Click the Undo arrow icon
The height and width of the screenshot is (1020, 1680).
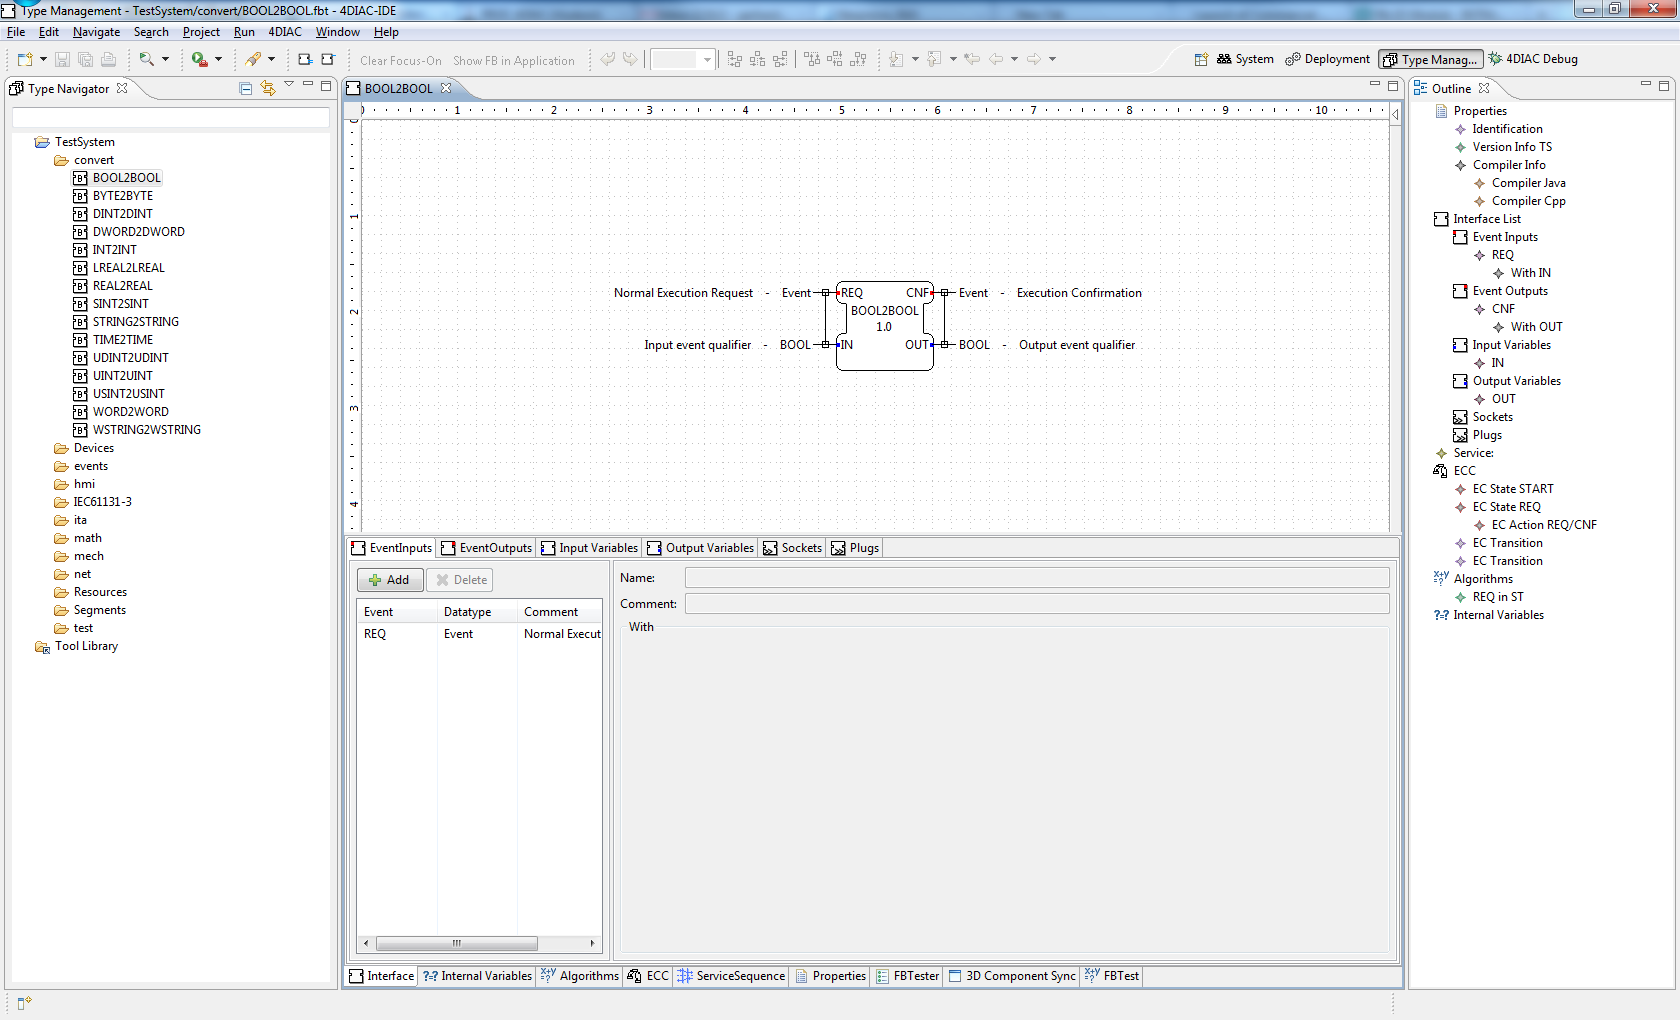(x=608, y=59)
